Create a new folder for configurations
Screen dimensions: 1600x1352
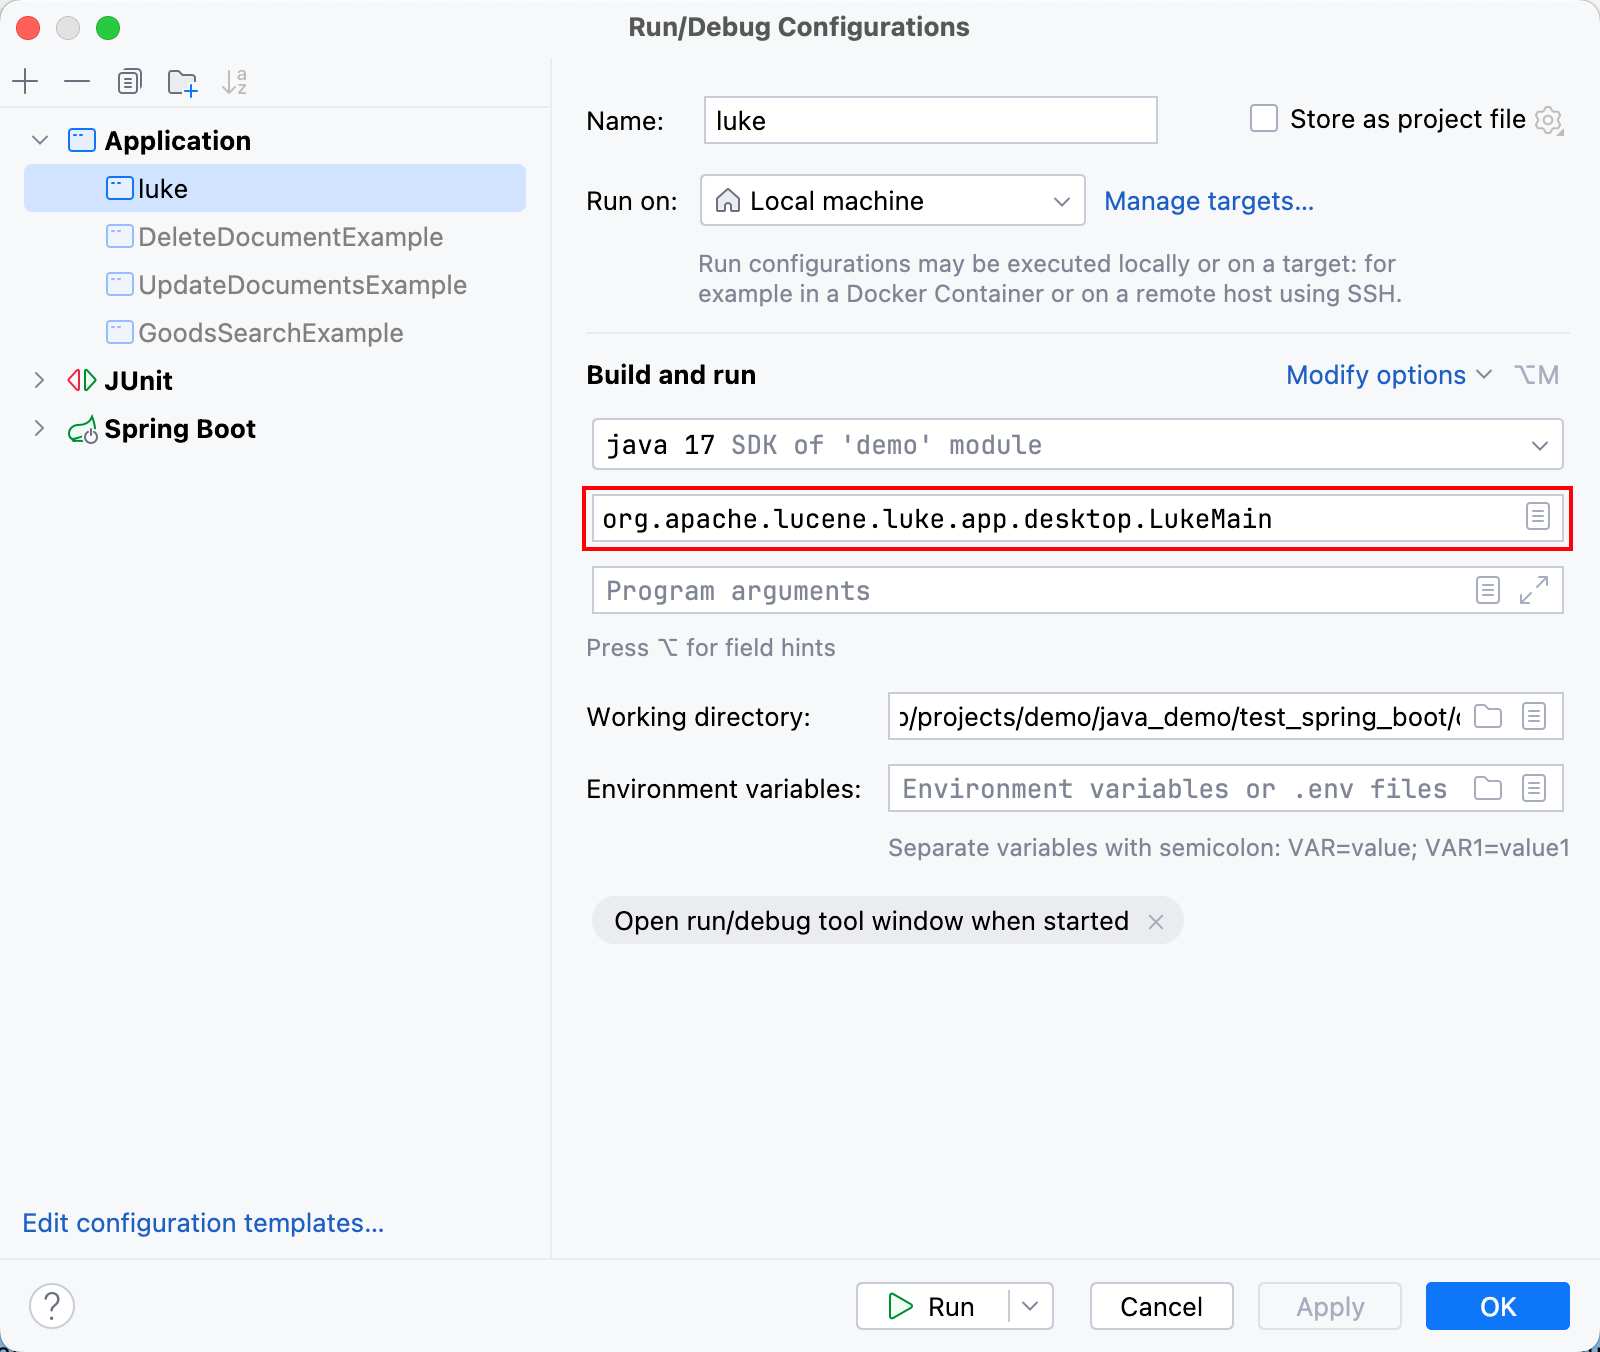tap(182, 81)
